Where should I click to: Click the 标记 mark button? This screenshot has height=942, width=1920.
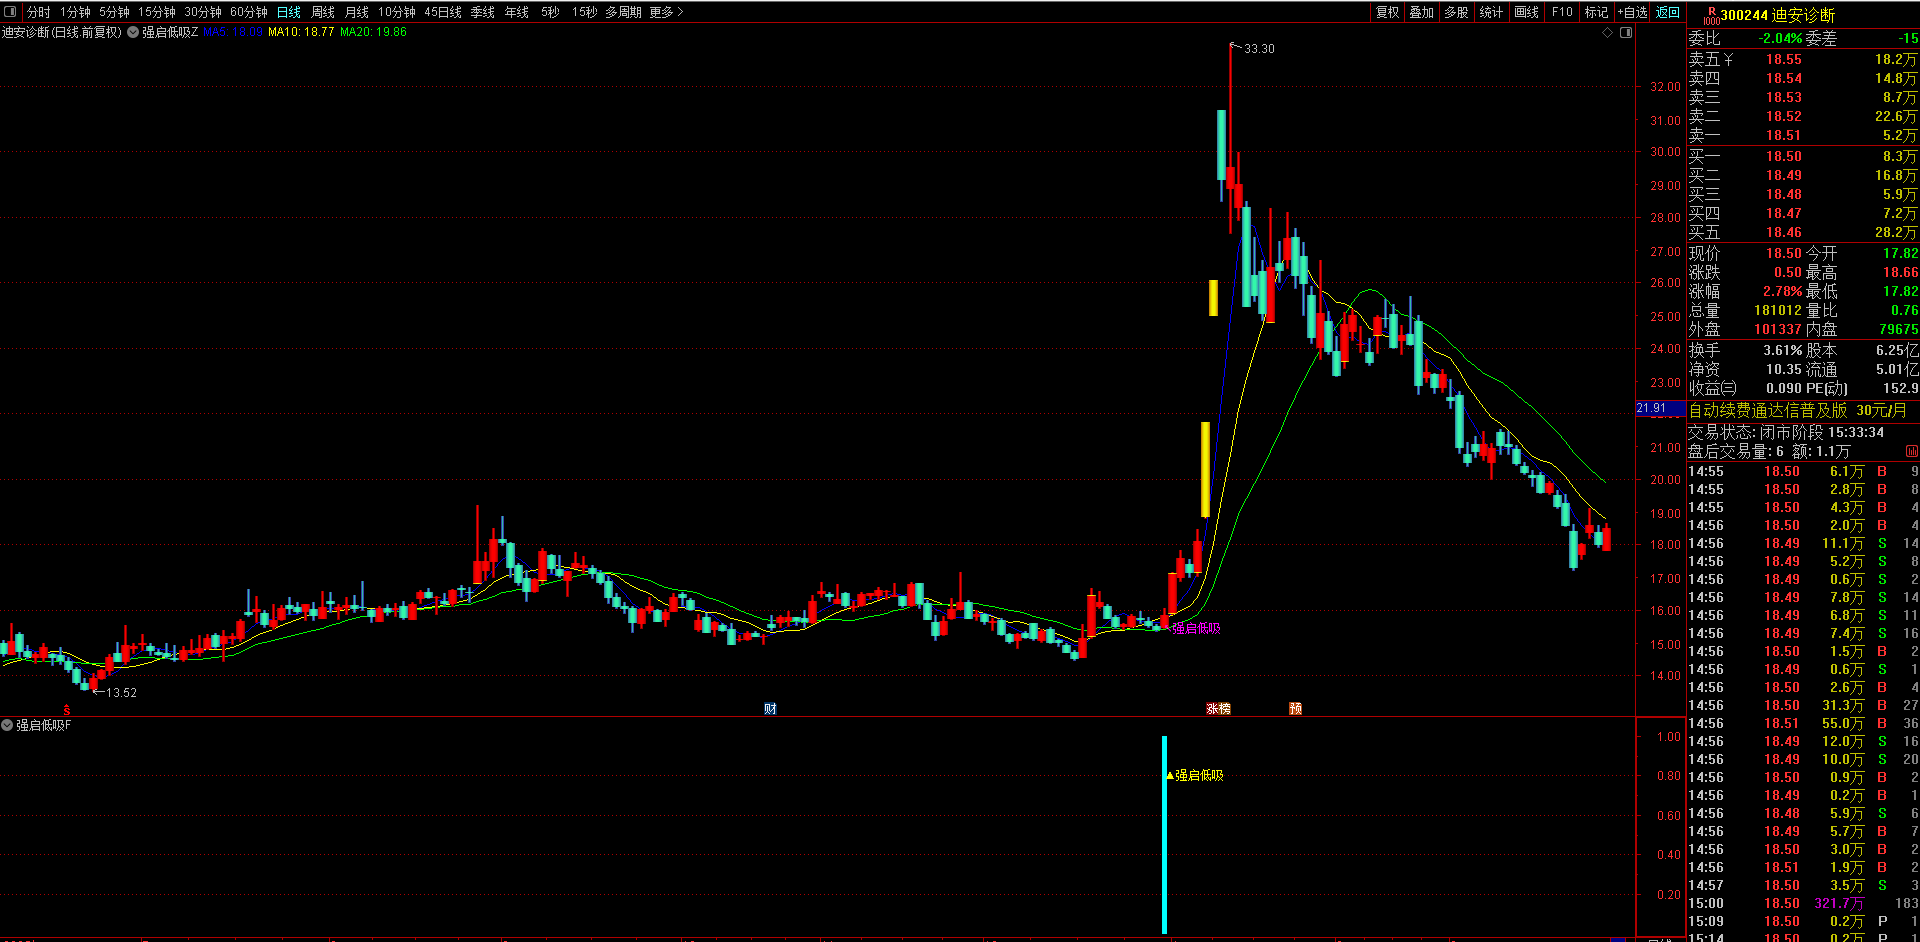pos(1597,12)
